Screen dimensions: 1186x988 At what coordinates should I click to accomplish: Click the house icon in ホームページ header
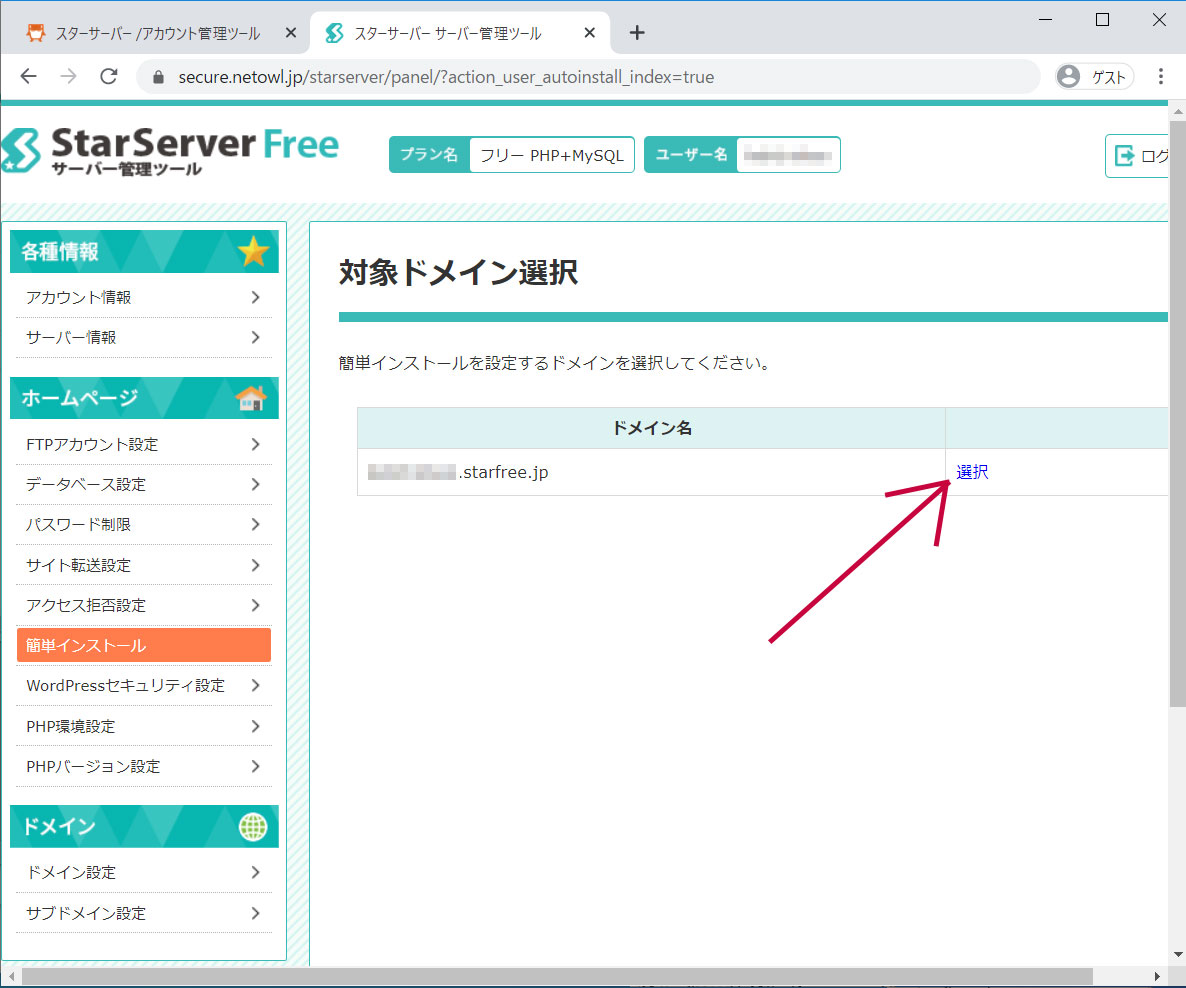coord(251,397)
